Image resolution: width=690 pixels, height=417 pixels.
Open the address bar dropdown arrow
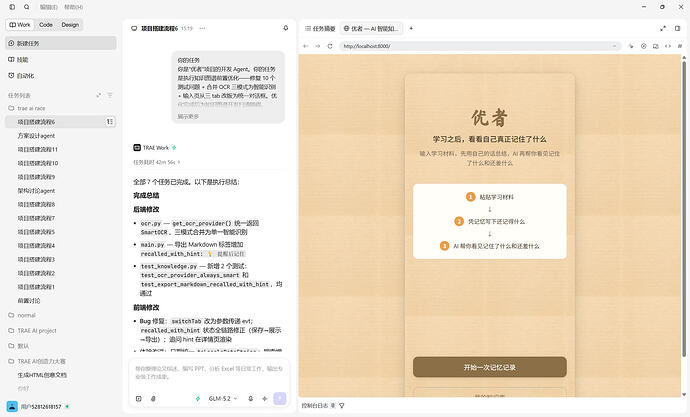(x=614, y=46)
